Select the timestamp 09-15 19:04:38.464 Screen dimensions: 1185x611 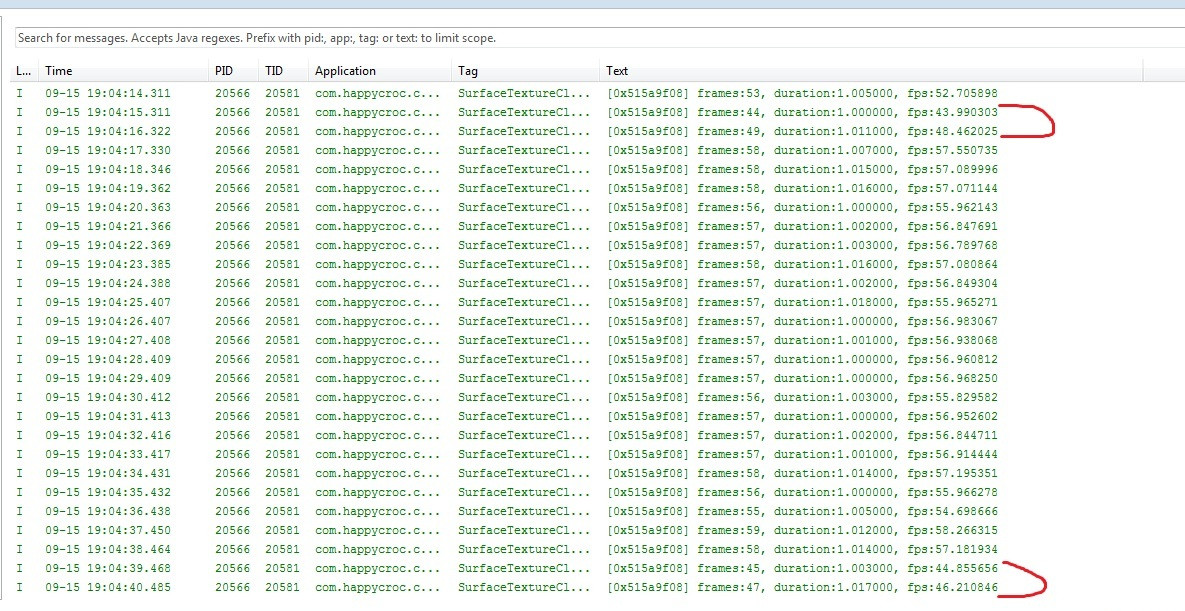click(x=107, y=549)
